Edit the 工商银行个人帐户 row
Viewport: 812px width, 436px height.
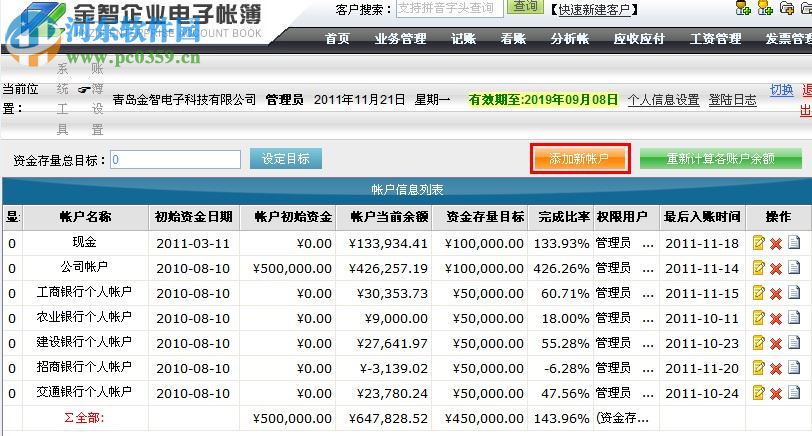pos(759,293)
